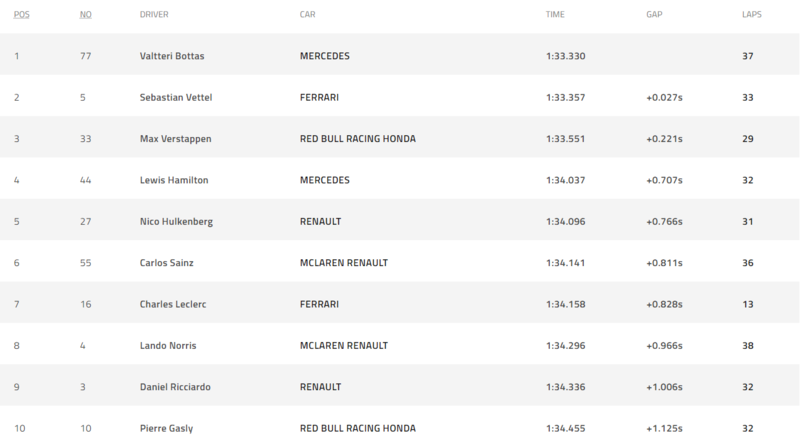This screenshot has height=447, width=800.
Task: Click Bottas's time 1:33.330
Action: (x=565, y=56)
